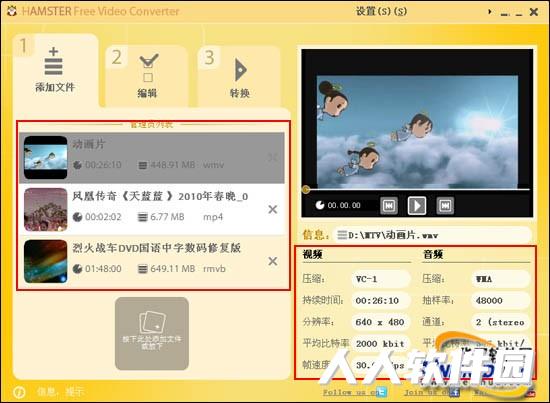Viewport: 550px width, 403px height.
Task: Click the 烈火战车 video thumbnail
Action: 45,261
